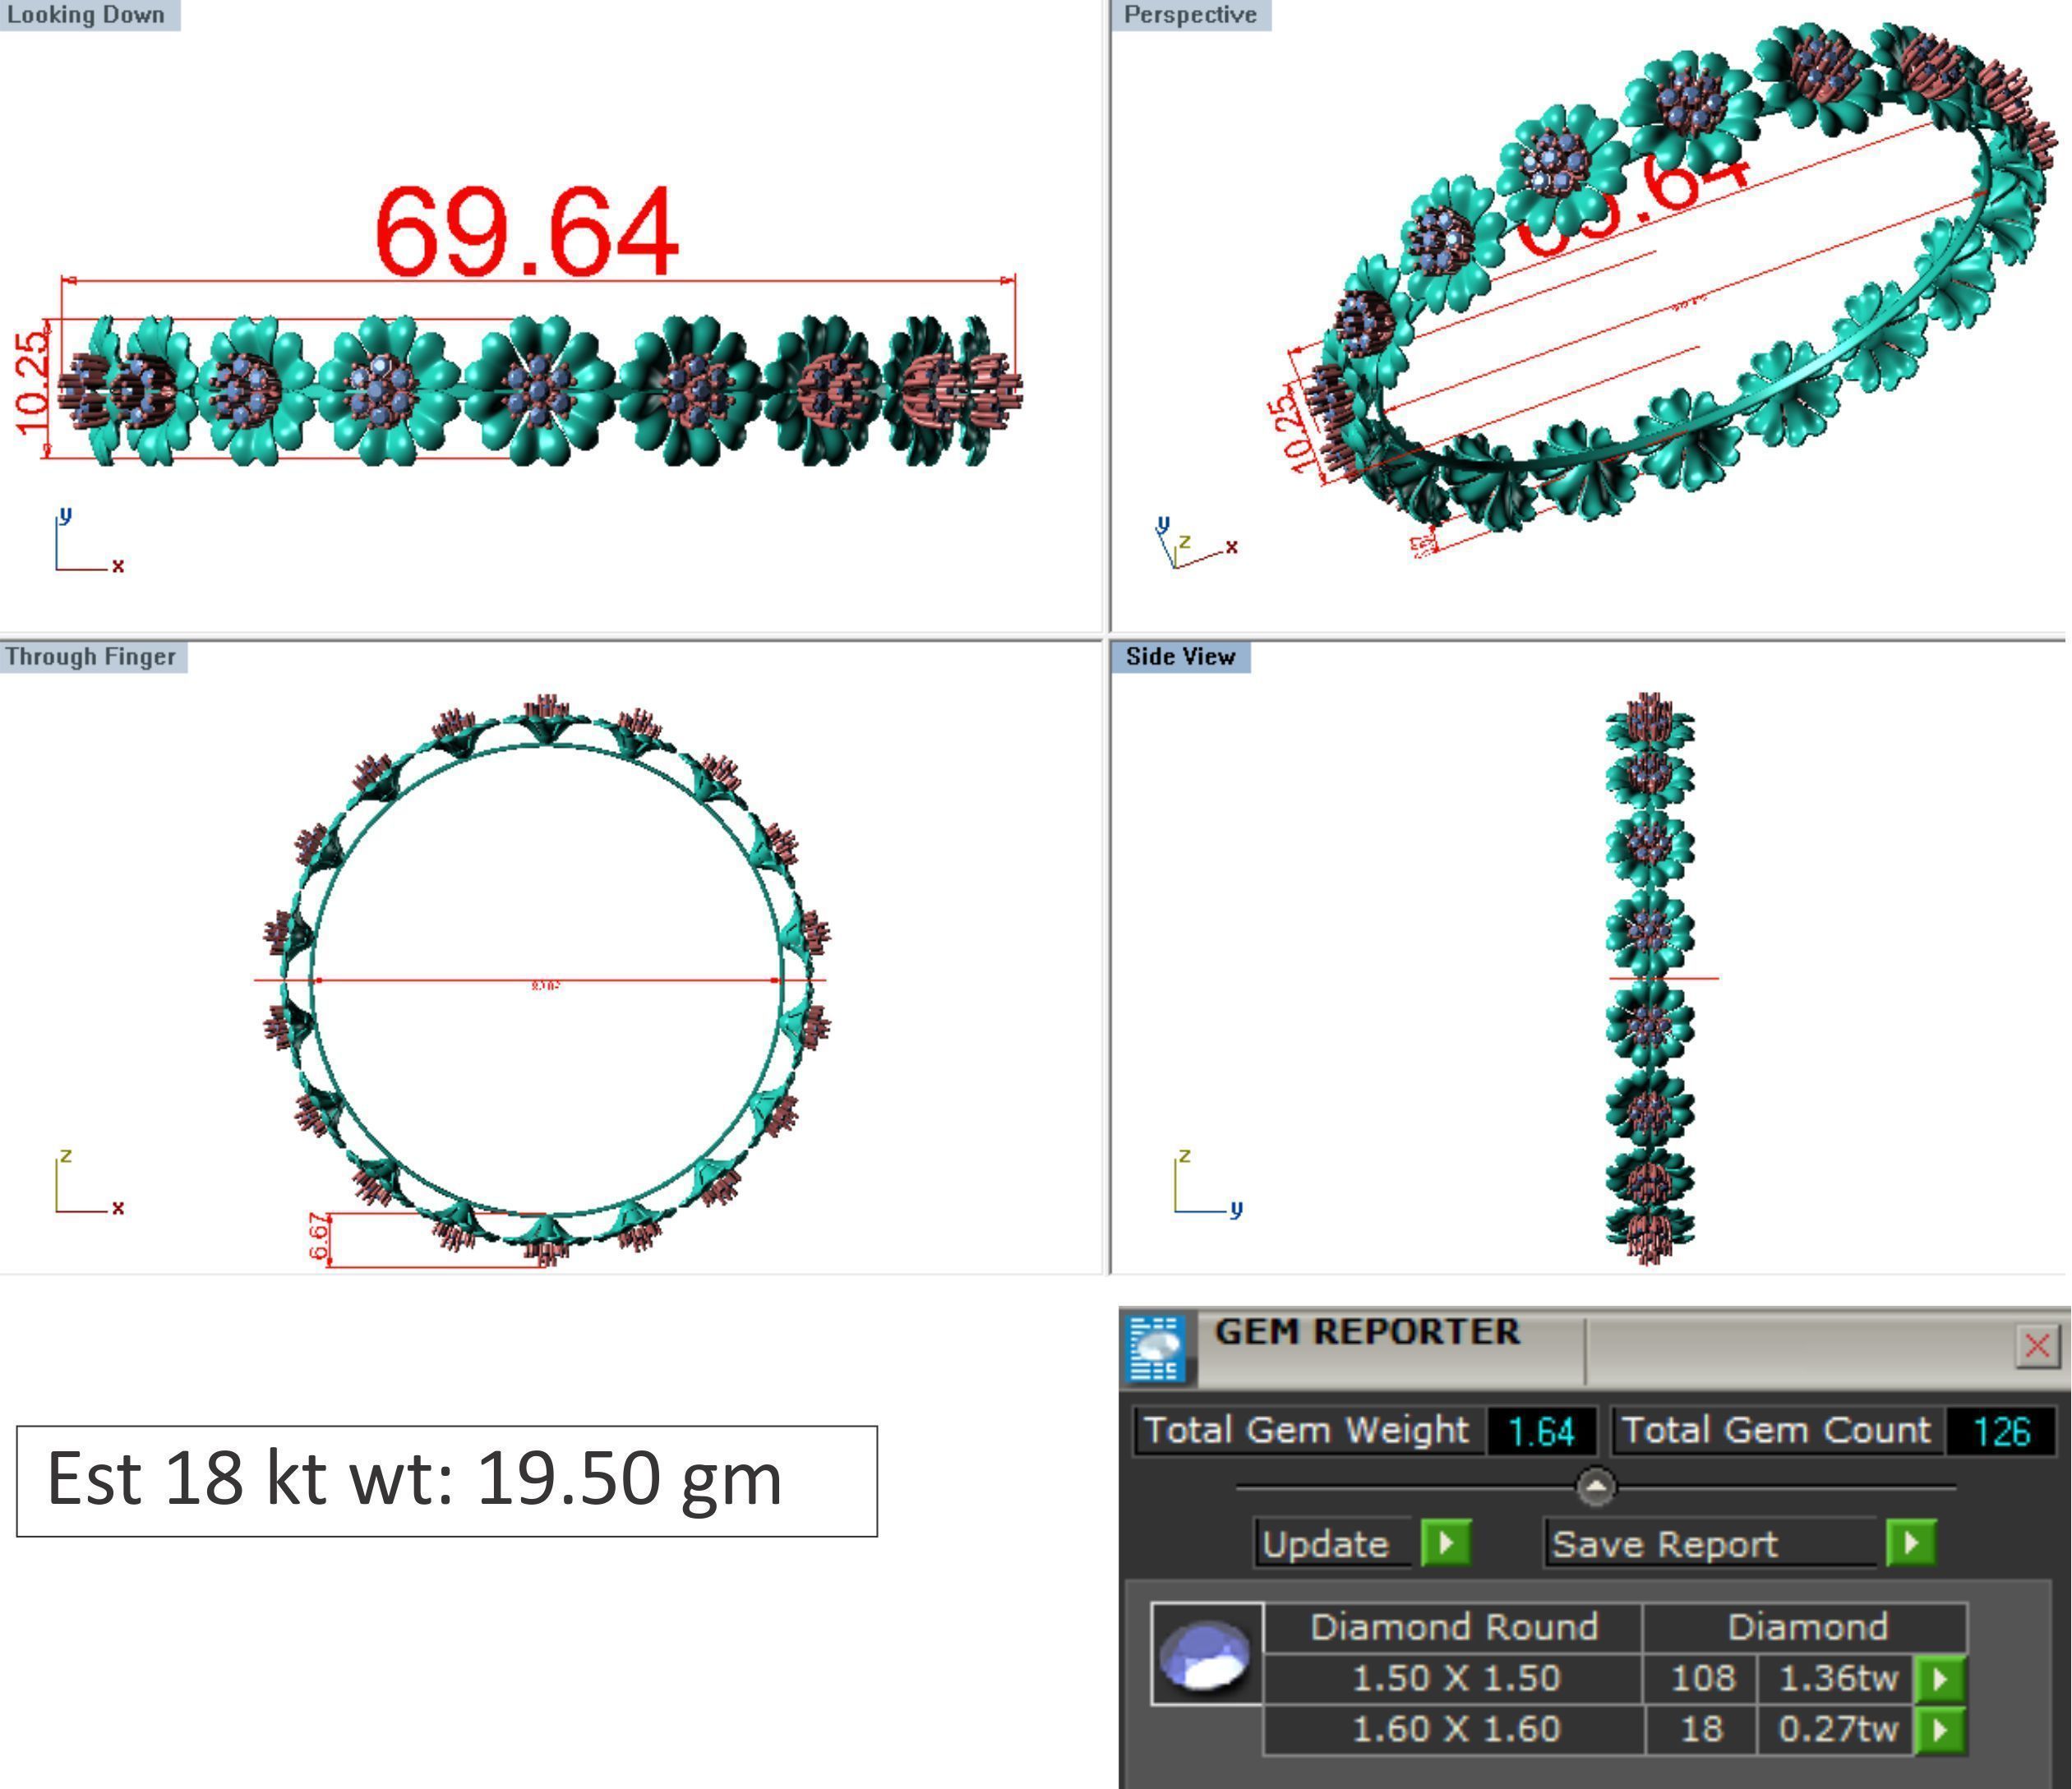Click green arrow for 1.50 X 1.50 row
Viewport: 2072px width, 1789px height.
(x=1939, y=1678)
